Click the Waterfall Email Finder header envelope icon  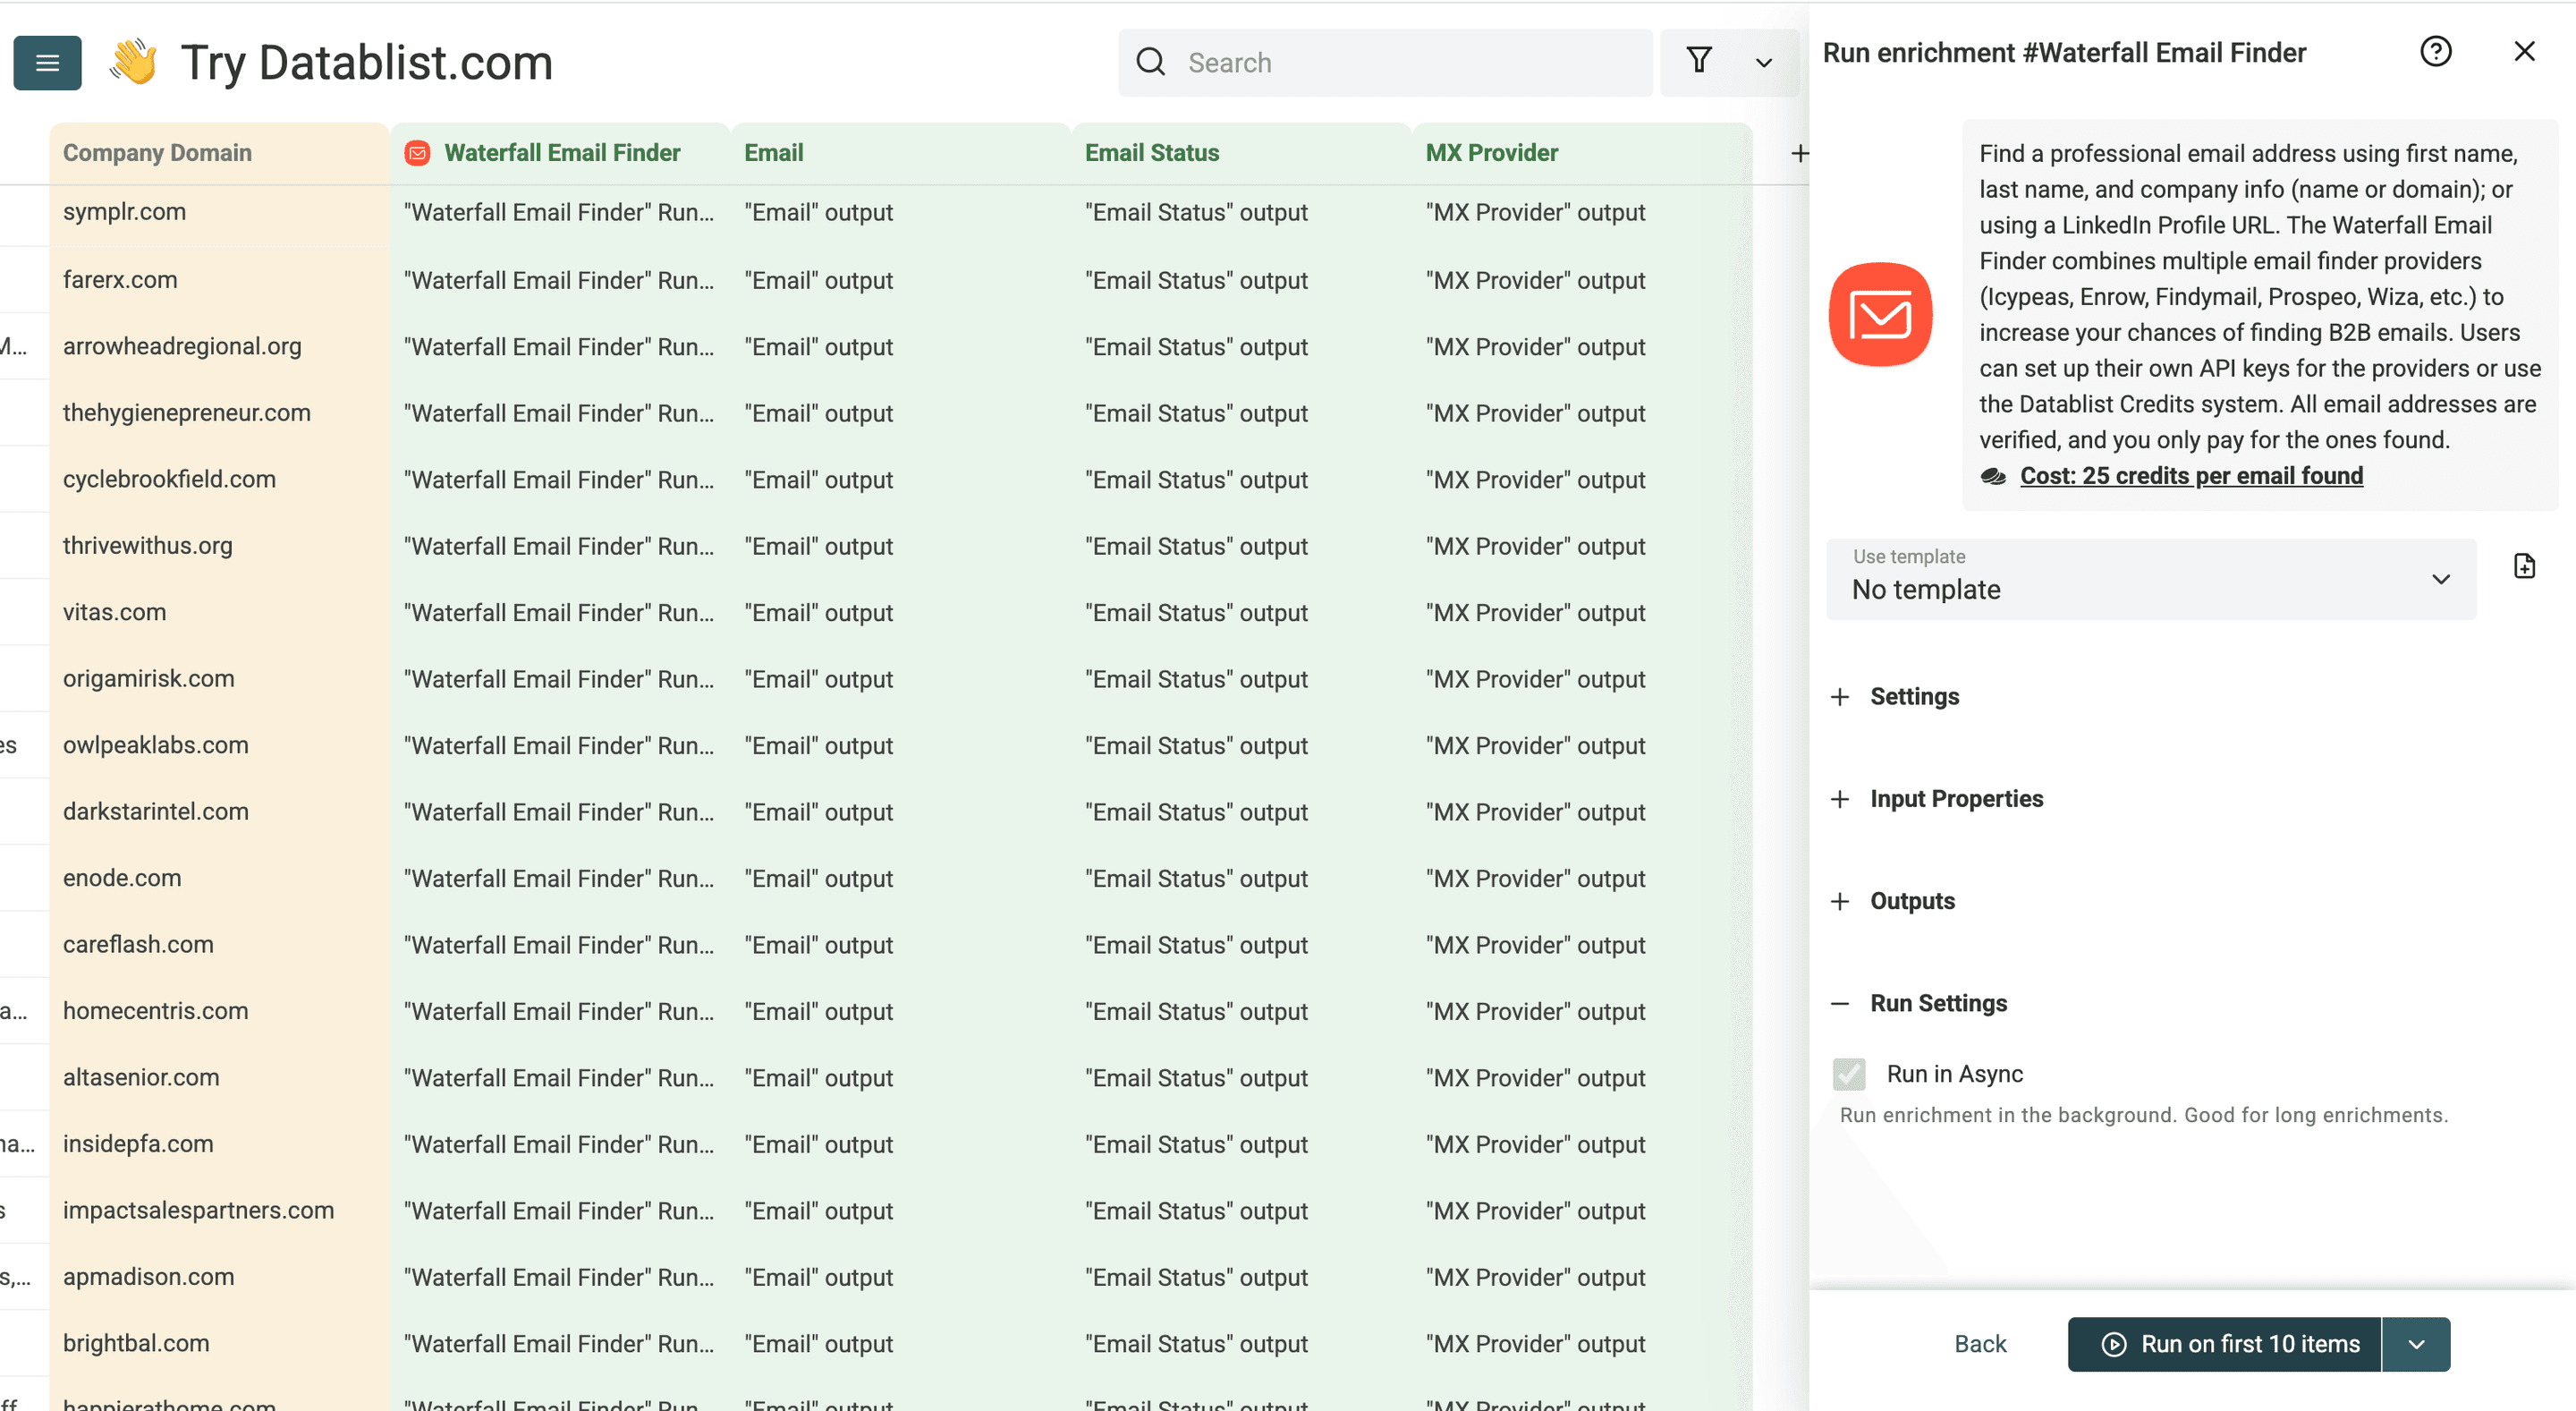pyautogui.click(x=417, y=153)
